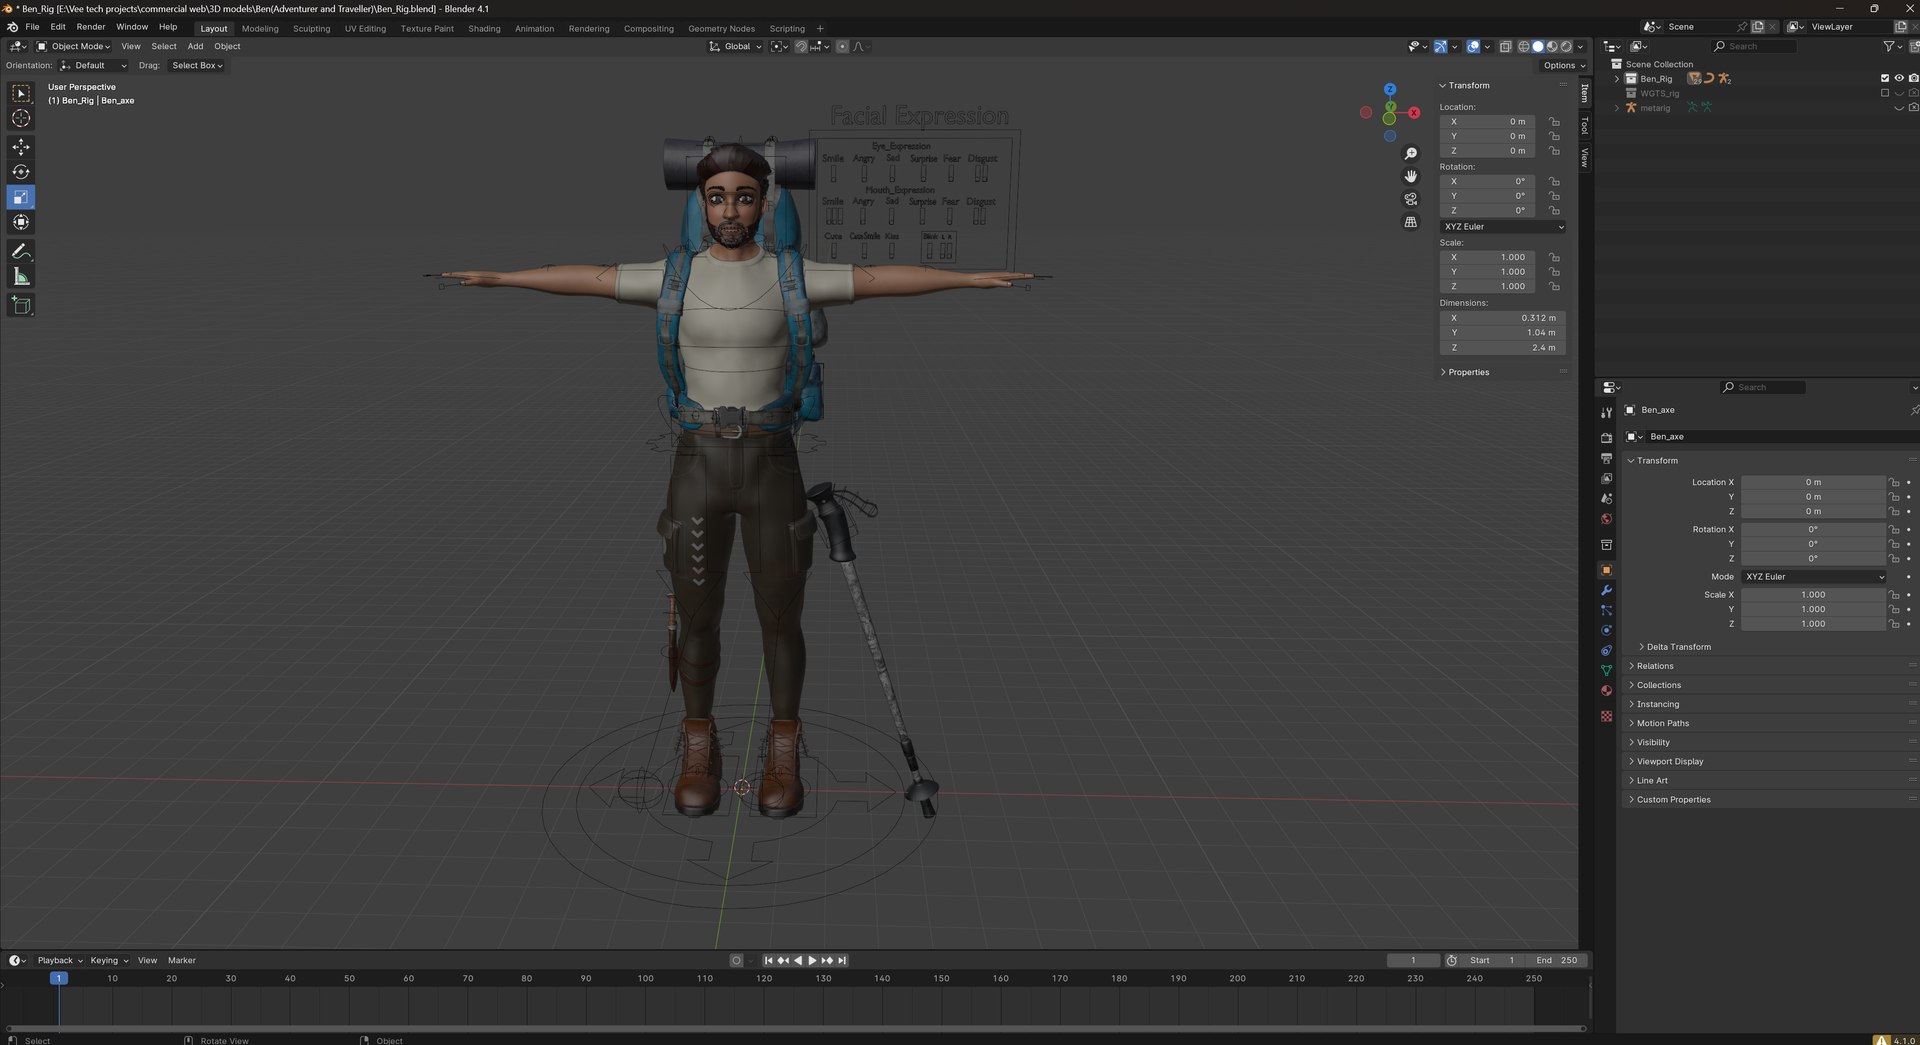Open the Render properties tab
1920x1045 pixels.
point(1606,438)
